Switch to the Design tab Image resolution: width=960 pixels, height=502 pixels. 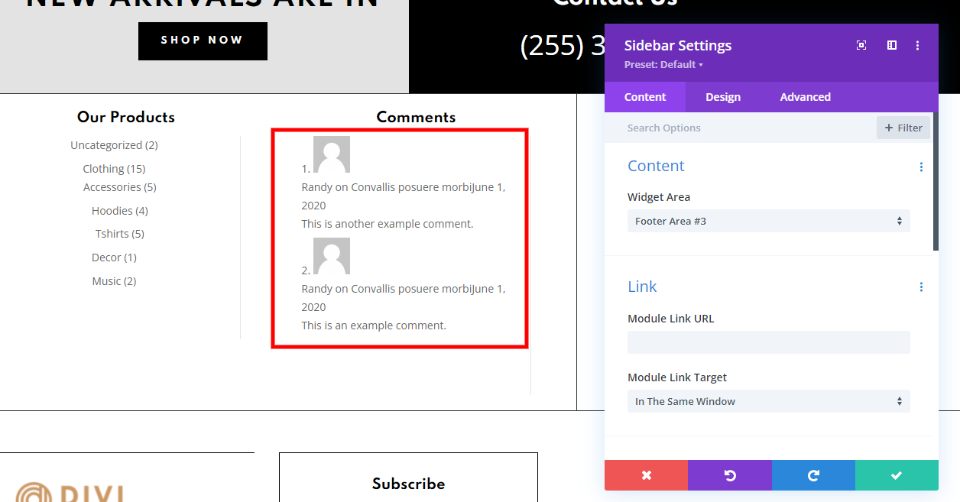tap(723, 97)
